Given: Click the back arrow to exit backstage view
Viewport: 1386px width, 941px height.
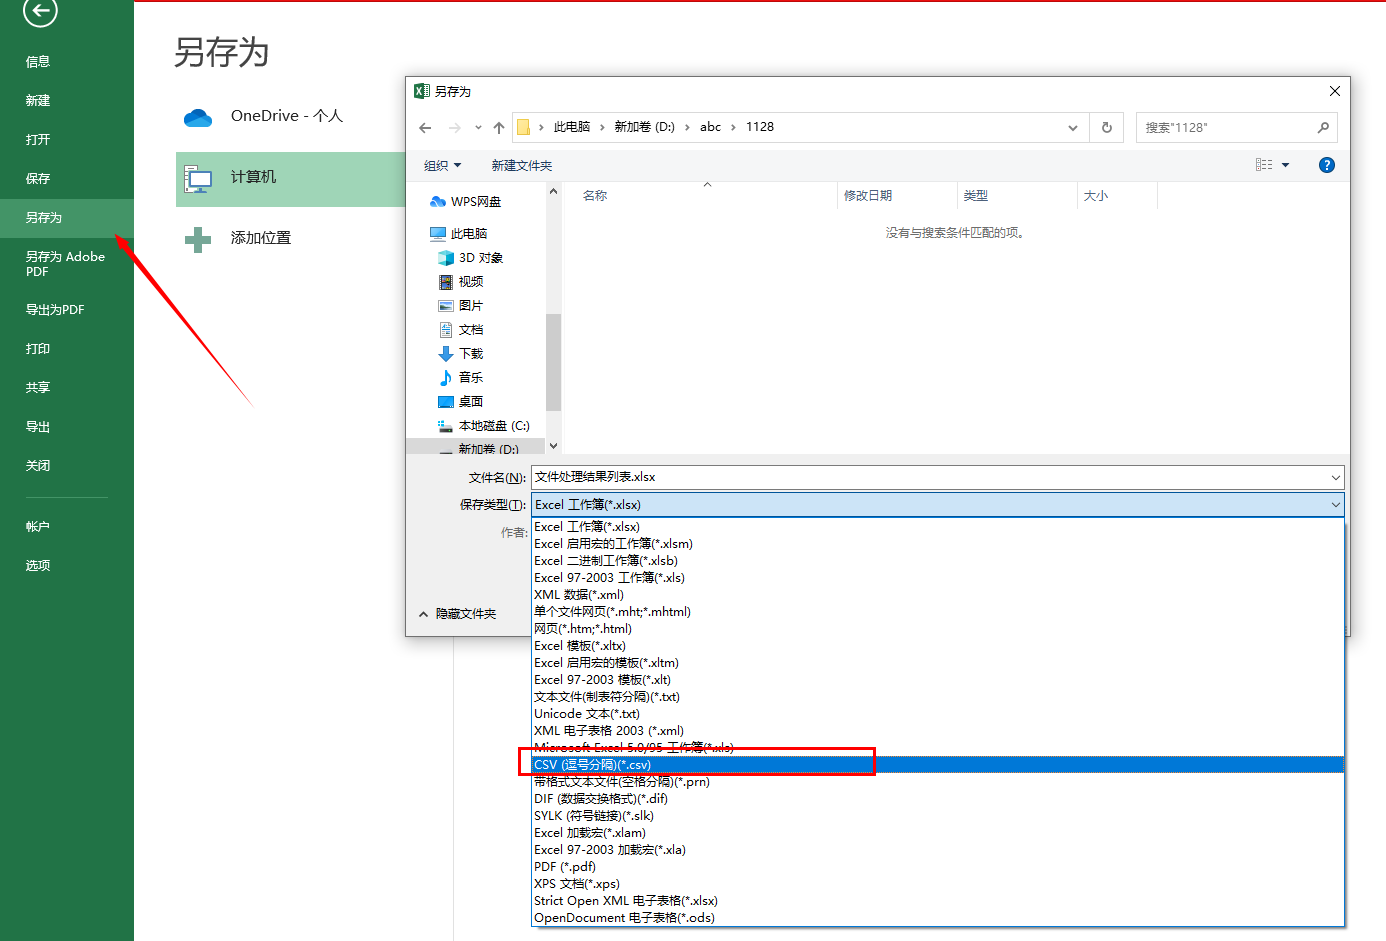Looking at the screenshot, I should coord(38,15).
